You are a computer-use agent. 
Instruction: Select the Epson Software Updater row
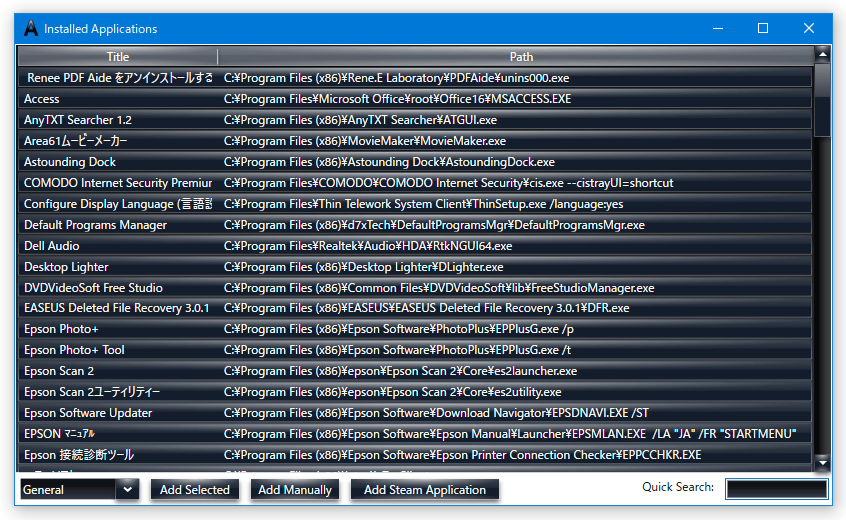click(415, 413)
